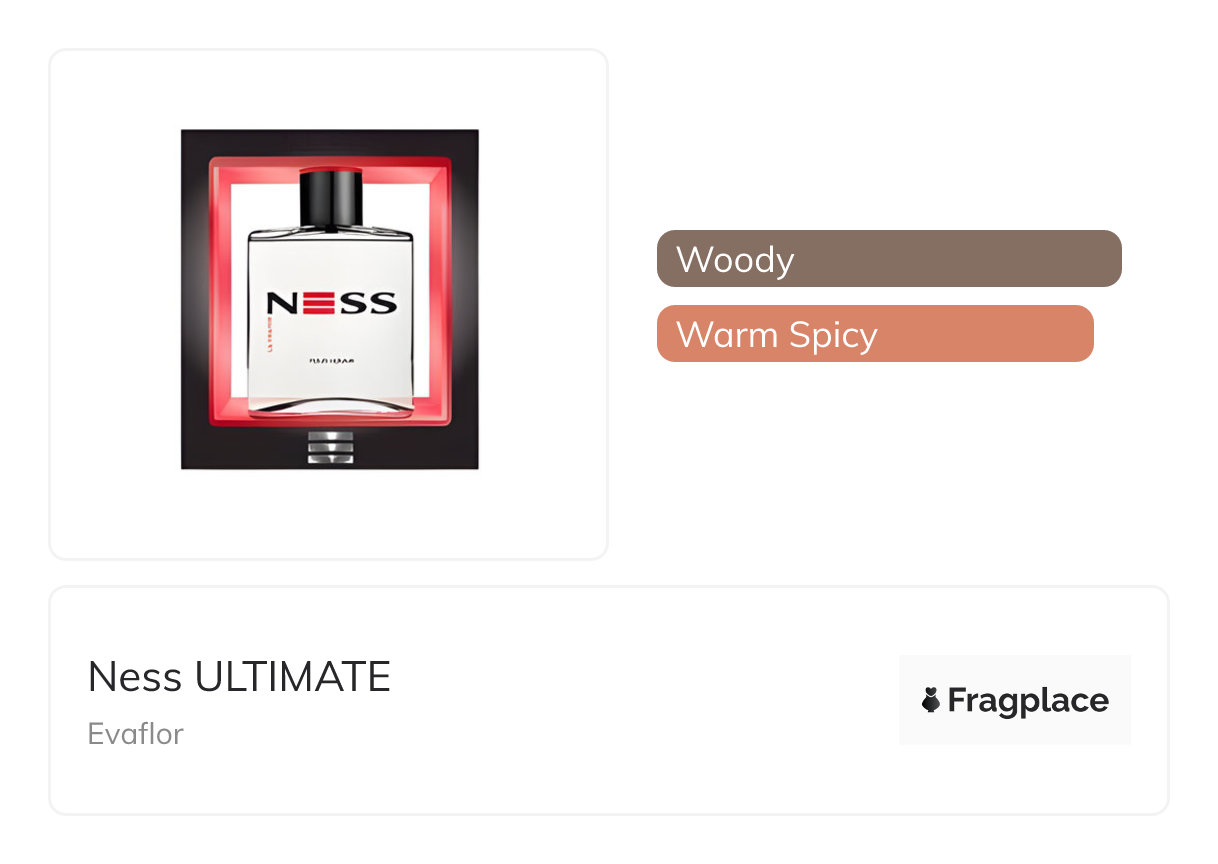Click the small black text beneath NESS logo
This screenshot has width=1218, height=864.
(x=331, y=359)
